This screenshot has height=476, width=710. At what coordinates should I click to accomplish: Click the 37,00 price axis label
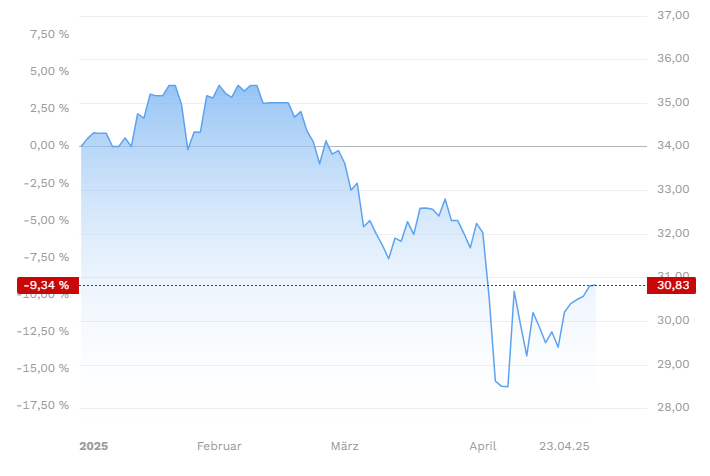tap(673, 15)
